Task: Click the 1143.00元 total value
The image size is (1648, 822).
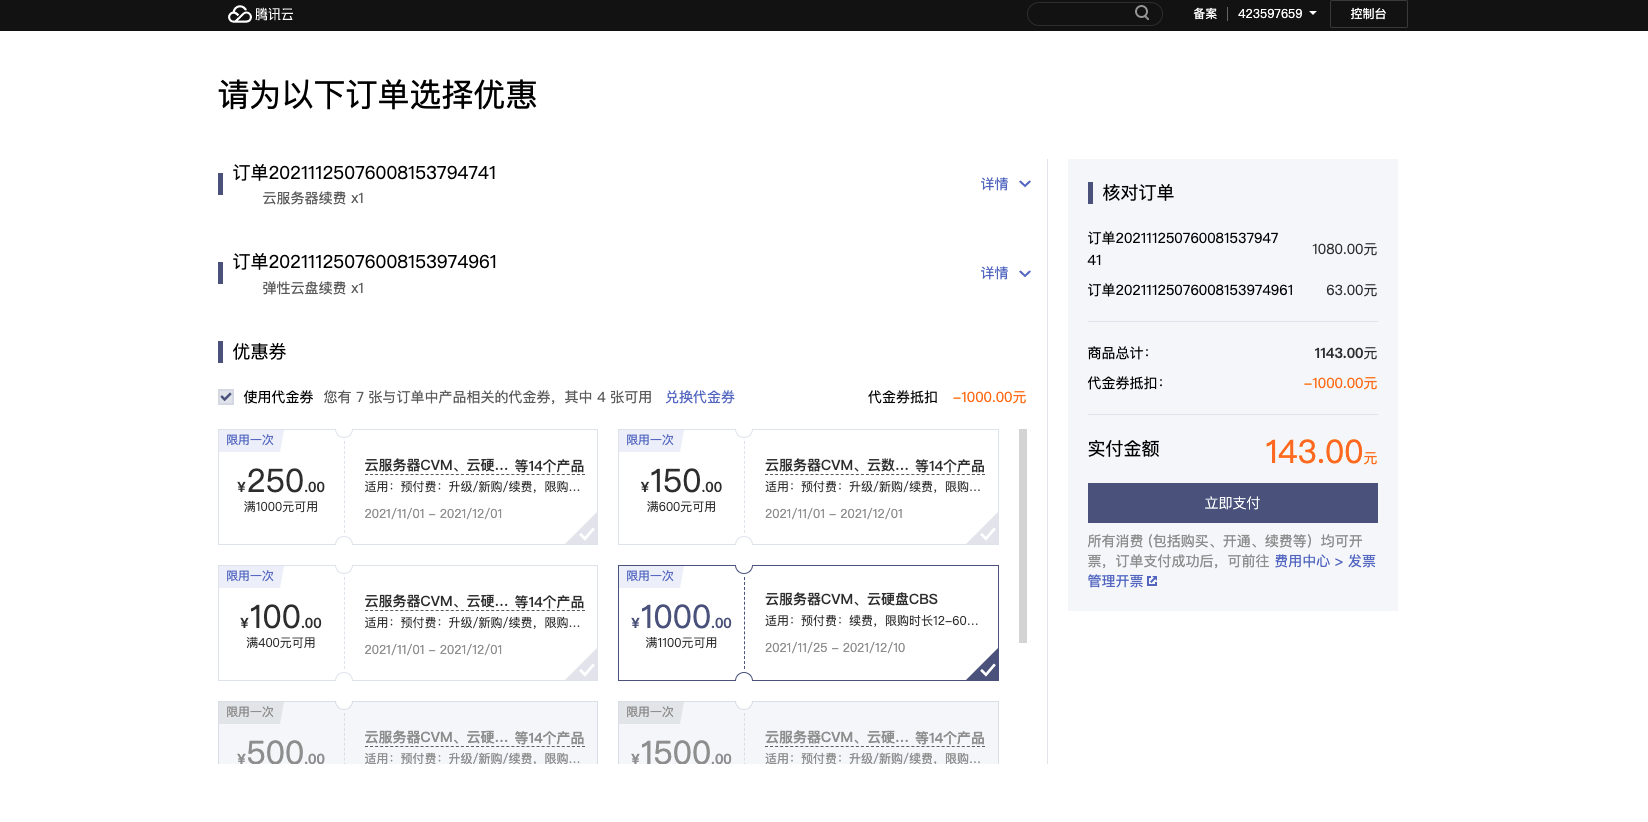Action: pos(1345,353)
